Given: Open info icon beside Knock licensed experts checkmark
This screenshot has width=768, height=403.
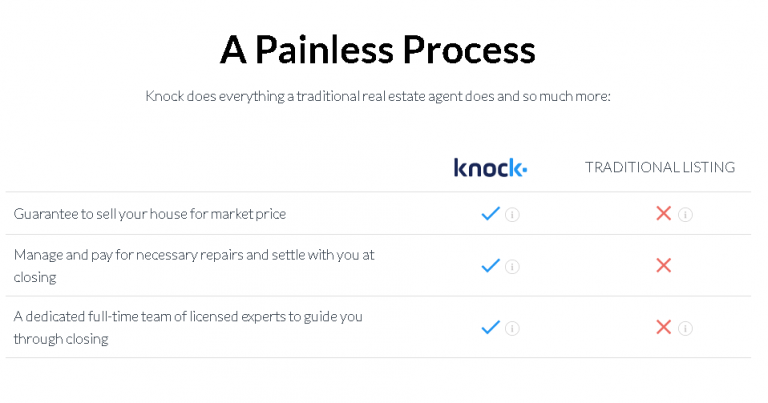Looking at the screenshot, I should point(512,329).
